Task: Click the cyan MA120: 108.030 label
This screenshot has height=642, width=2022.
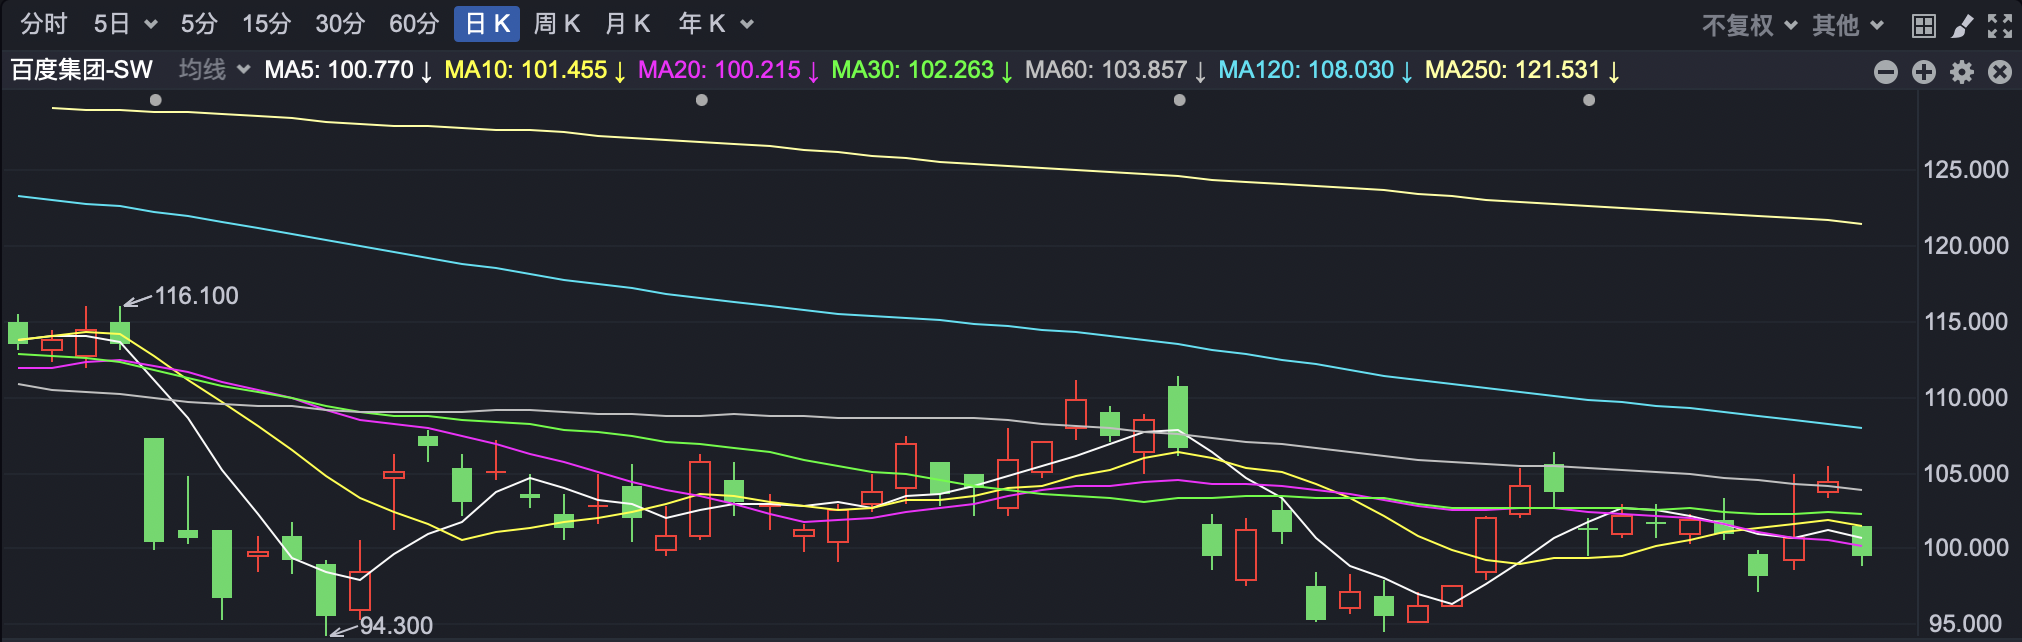Action: tap(1316, 70)
